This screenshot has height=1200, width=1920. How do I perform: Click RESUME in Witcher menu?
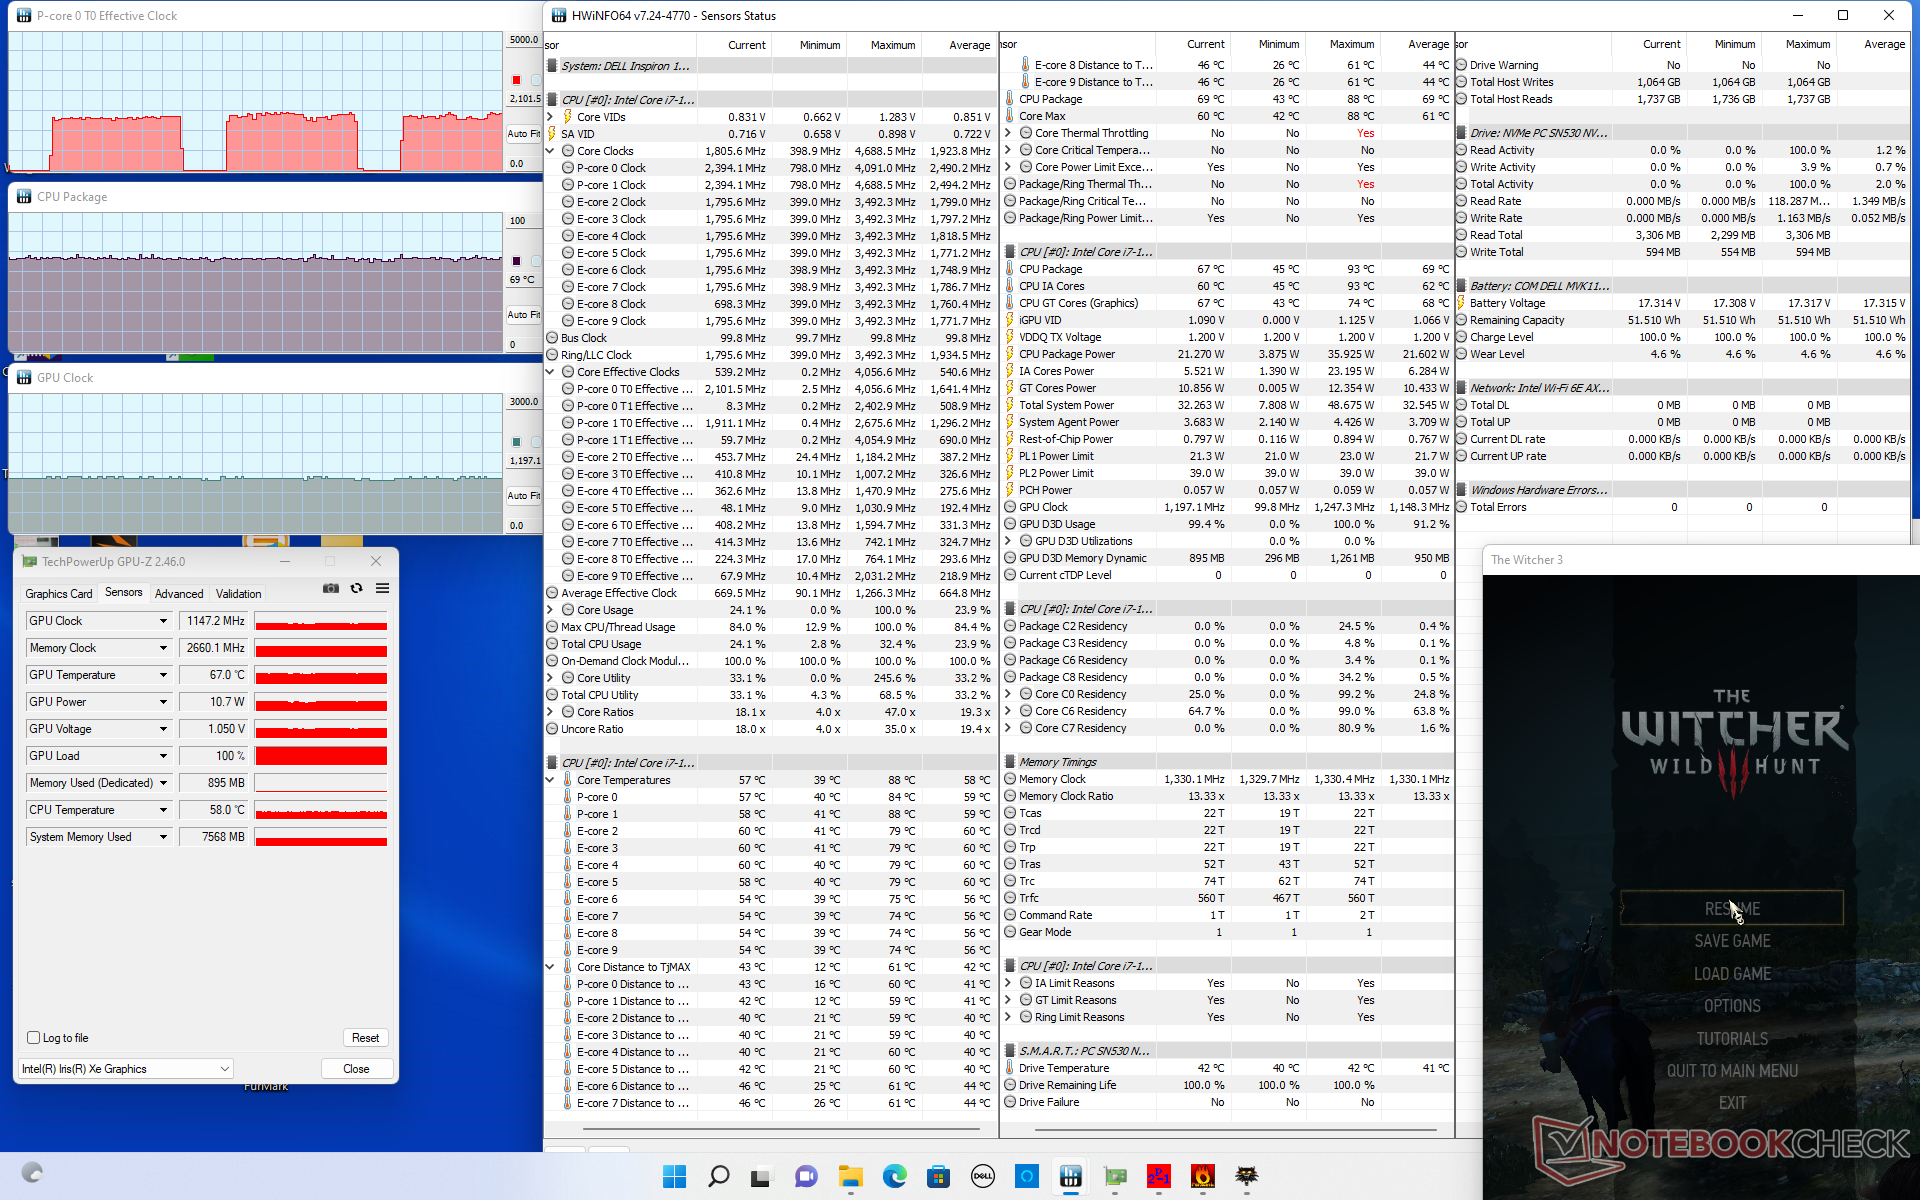point(1732,908)
